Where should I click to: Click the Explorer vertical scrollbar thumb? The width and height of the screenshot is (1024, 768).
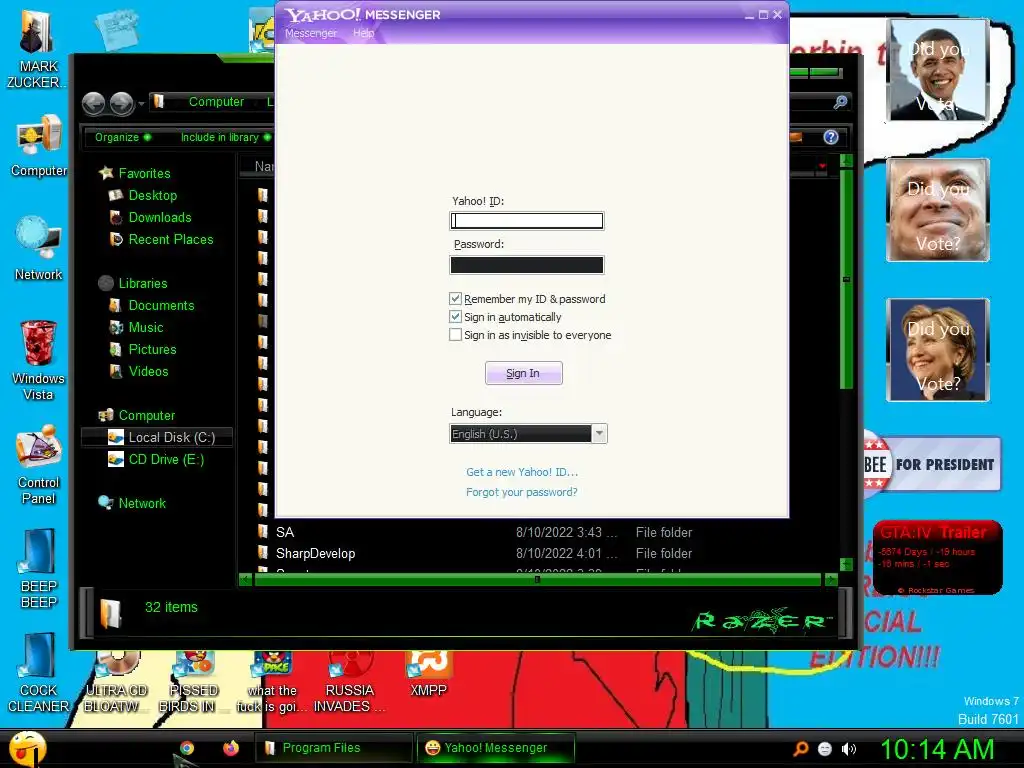(846, 280)
